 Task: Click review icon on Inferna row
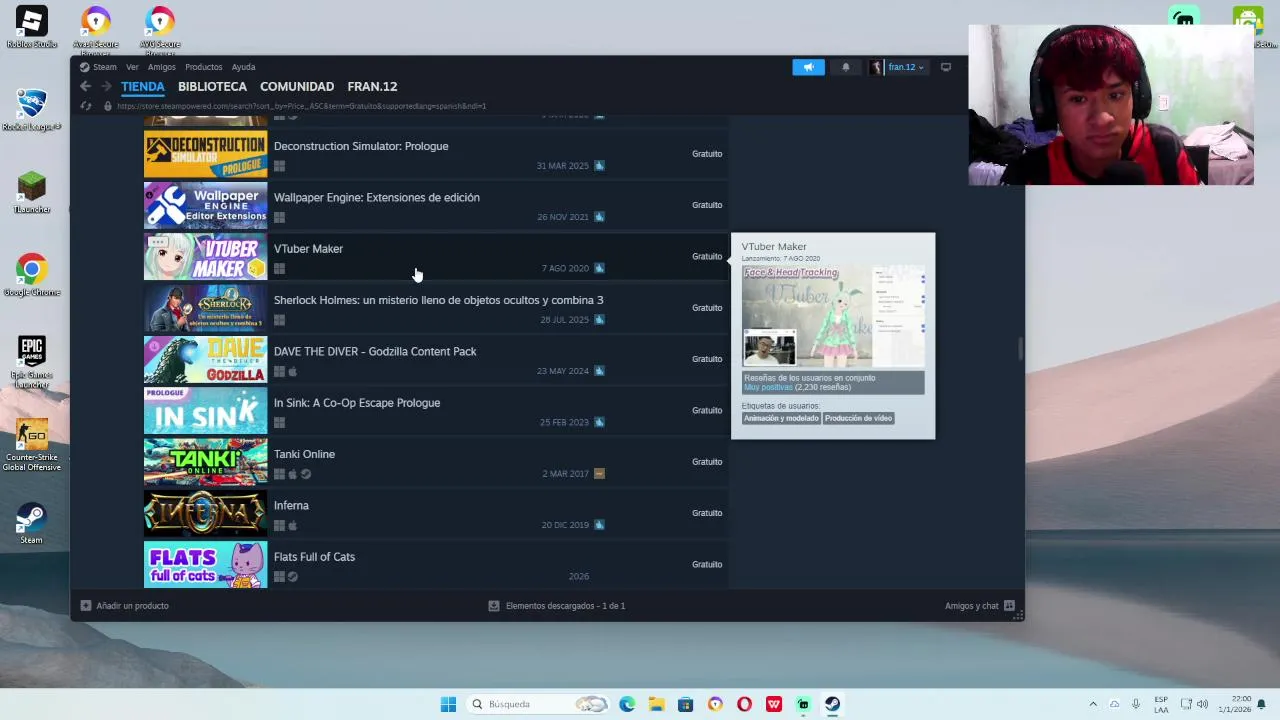599,525
